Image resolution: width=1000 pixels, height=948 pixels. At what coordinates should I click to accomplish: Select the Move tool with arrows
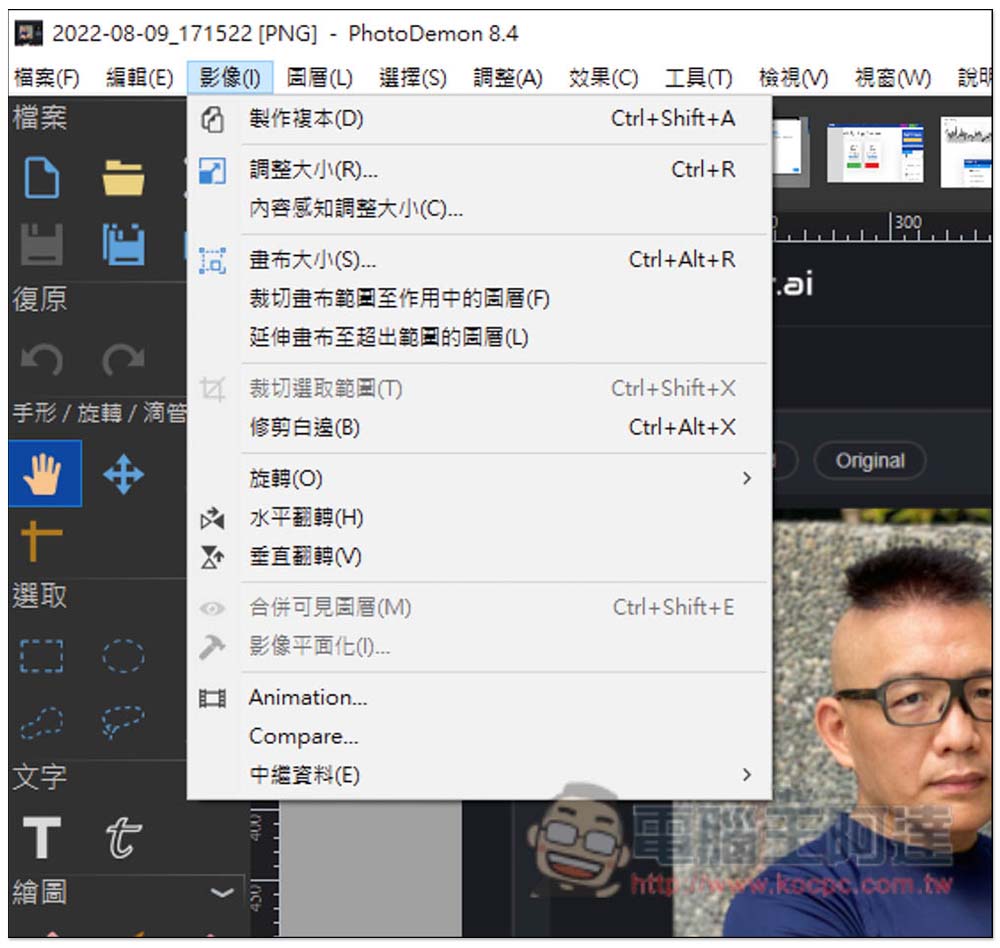pos(123,474)
